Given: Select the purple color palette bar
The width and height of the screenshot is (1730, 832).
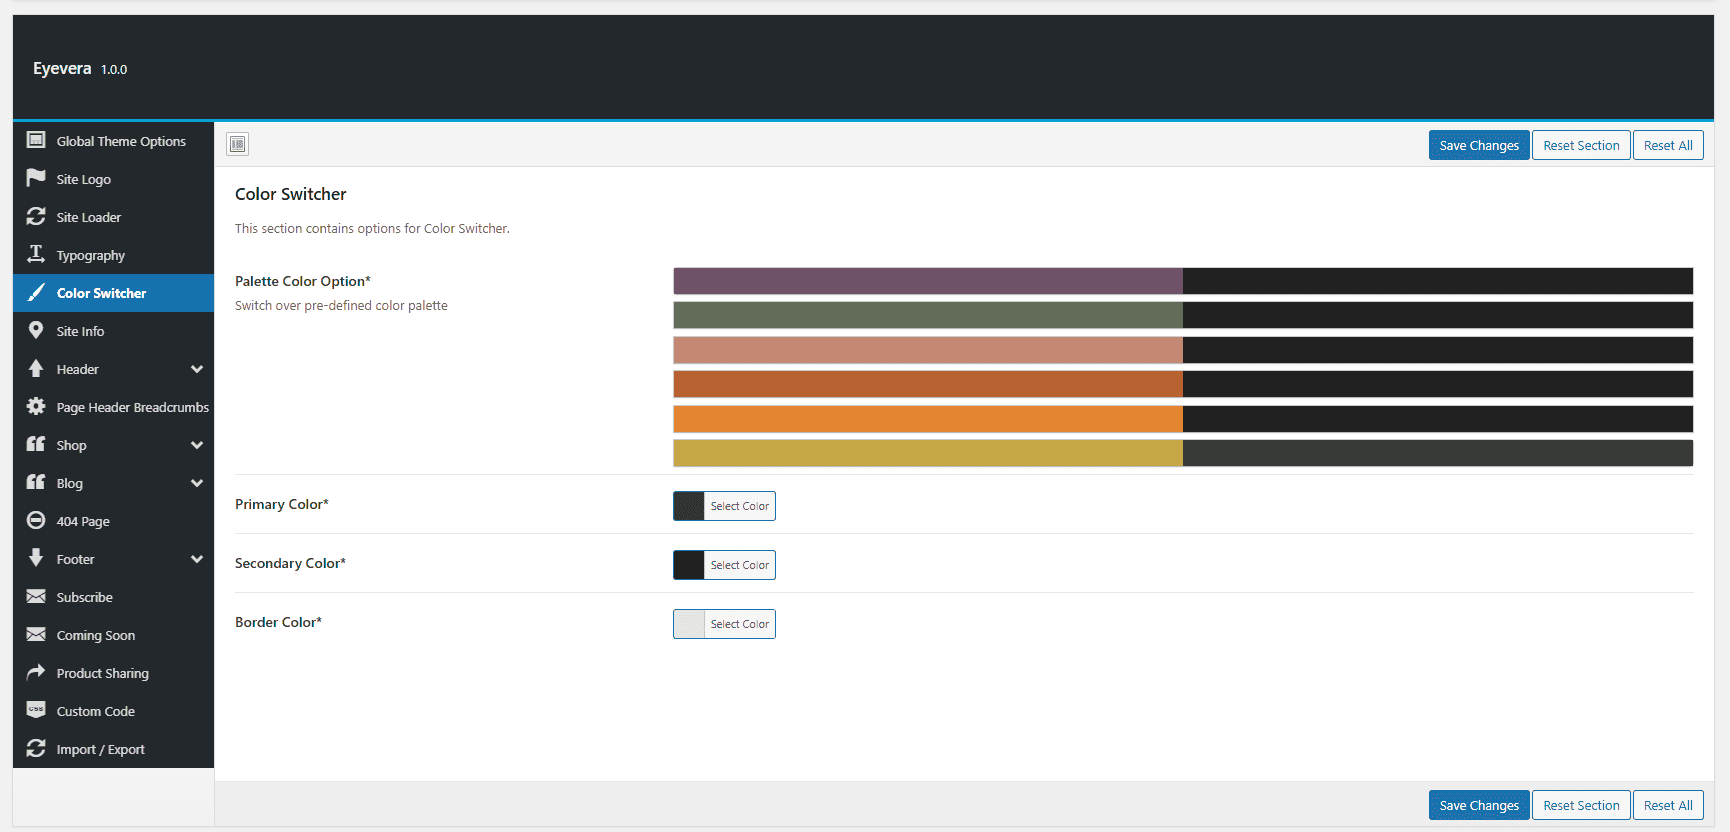Looking at the screenshot, I should click(x=1183, y=281).
